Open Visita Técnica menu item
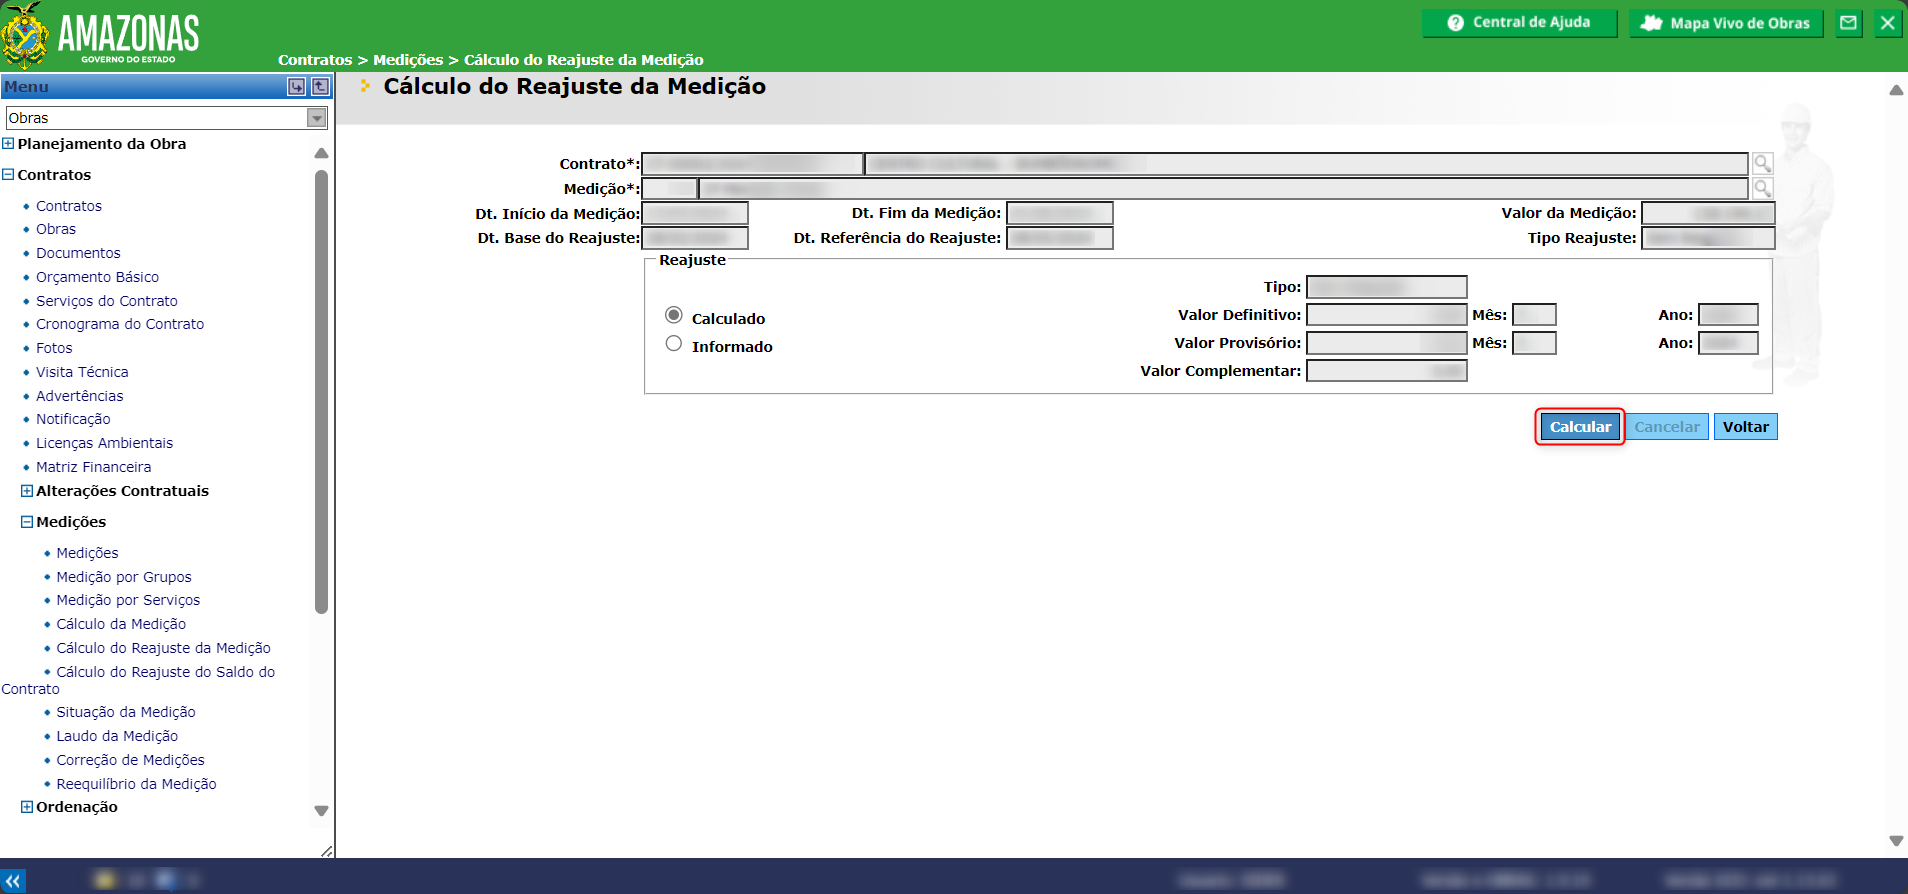 (x=82, y=372)
